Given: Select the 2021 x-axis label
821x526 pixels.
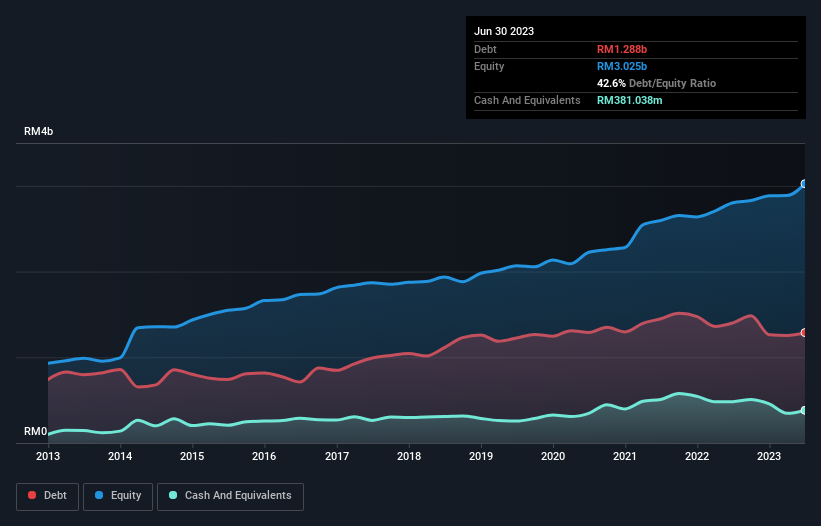Looking at the screenshot, I should (625, 456).
